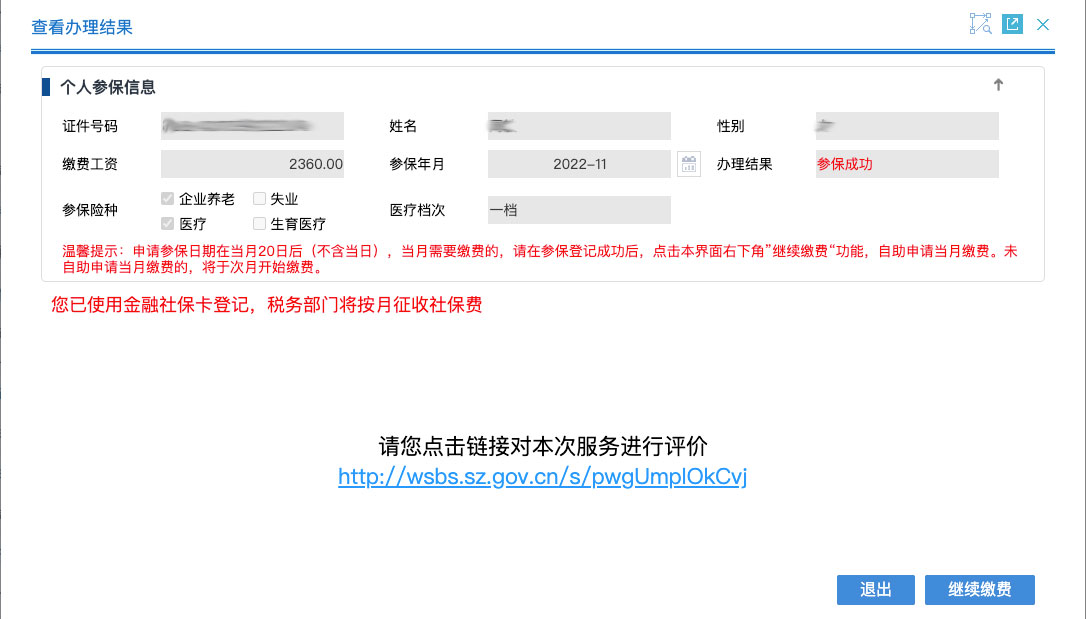Click the 缴费工资 field showing 2360.00
The image size is (1086, 619).
click(252, 163)
